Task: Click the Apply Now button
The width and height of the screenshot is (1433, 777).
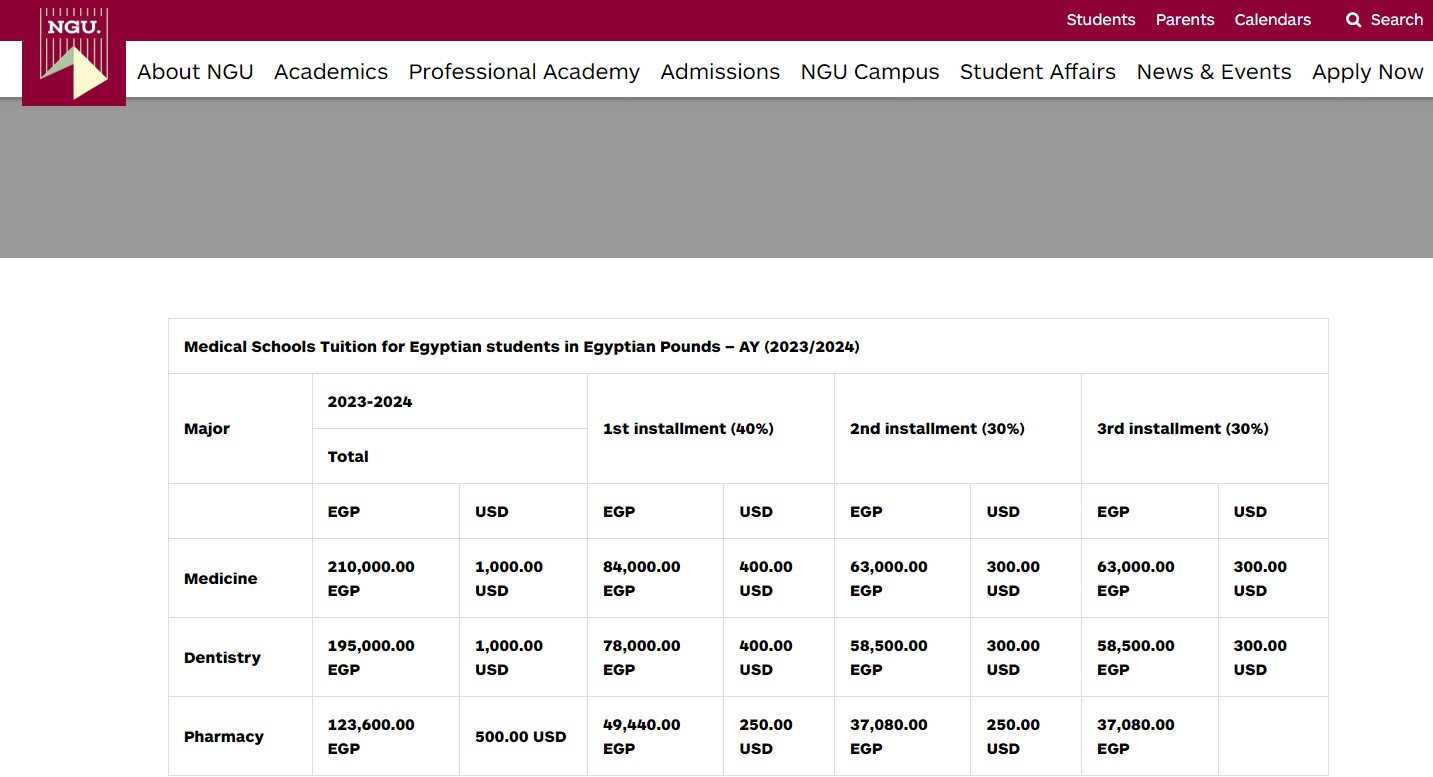Action: 1367,72
